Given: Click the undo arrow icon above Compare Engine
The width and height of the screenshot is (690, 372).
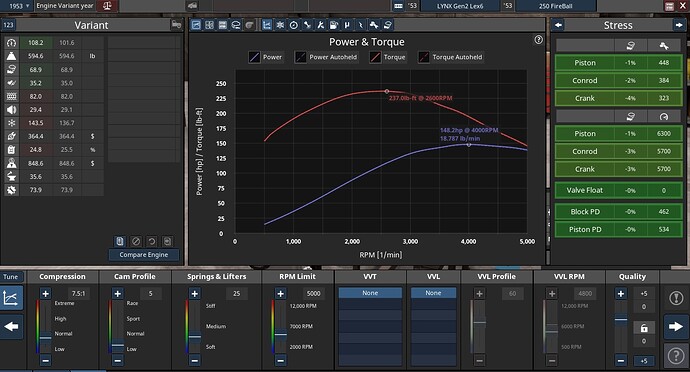Looking at the screenshot, I should click(x=152, y=241).
